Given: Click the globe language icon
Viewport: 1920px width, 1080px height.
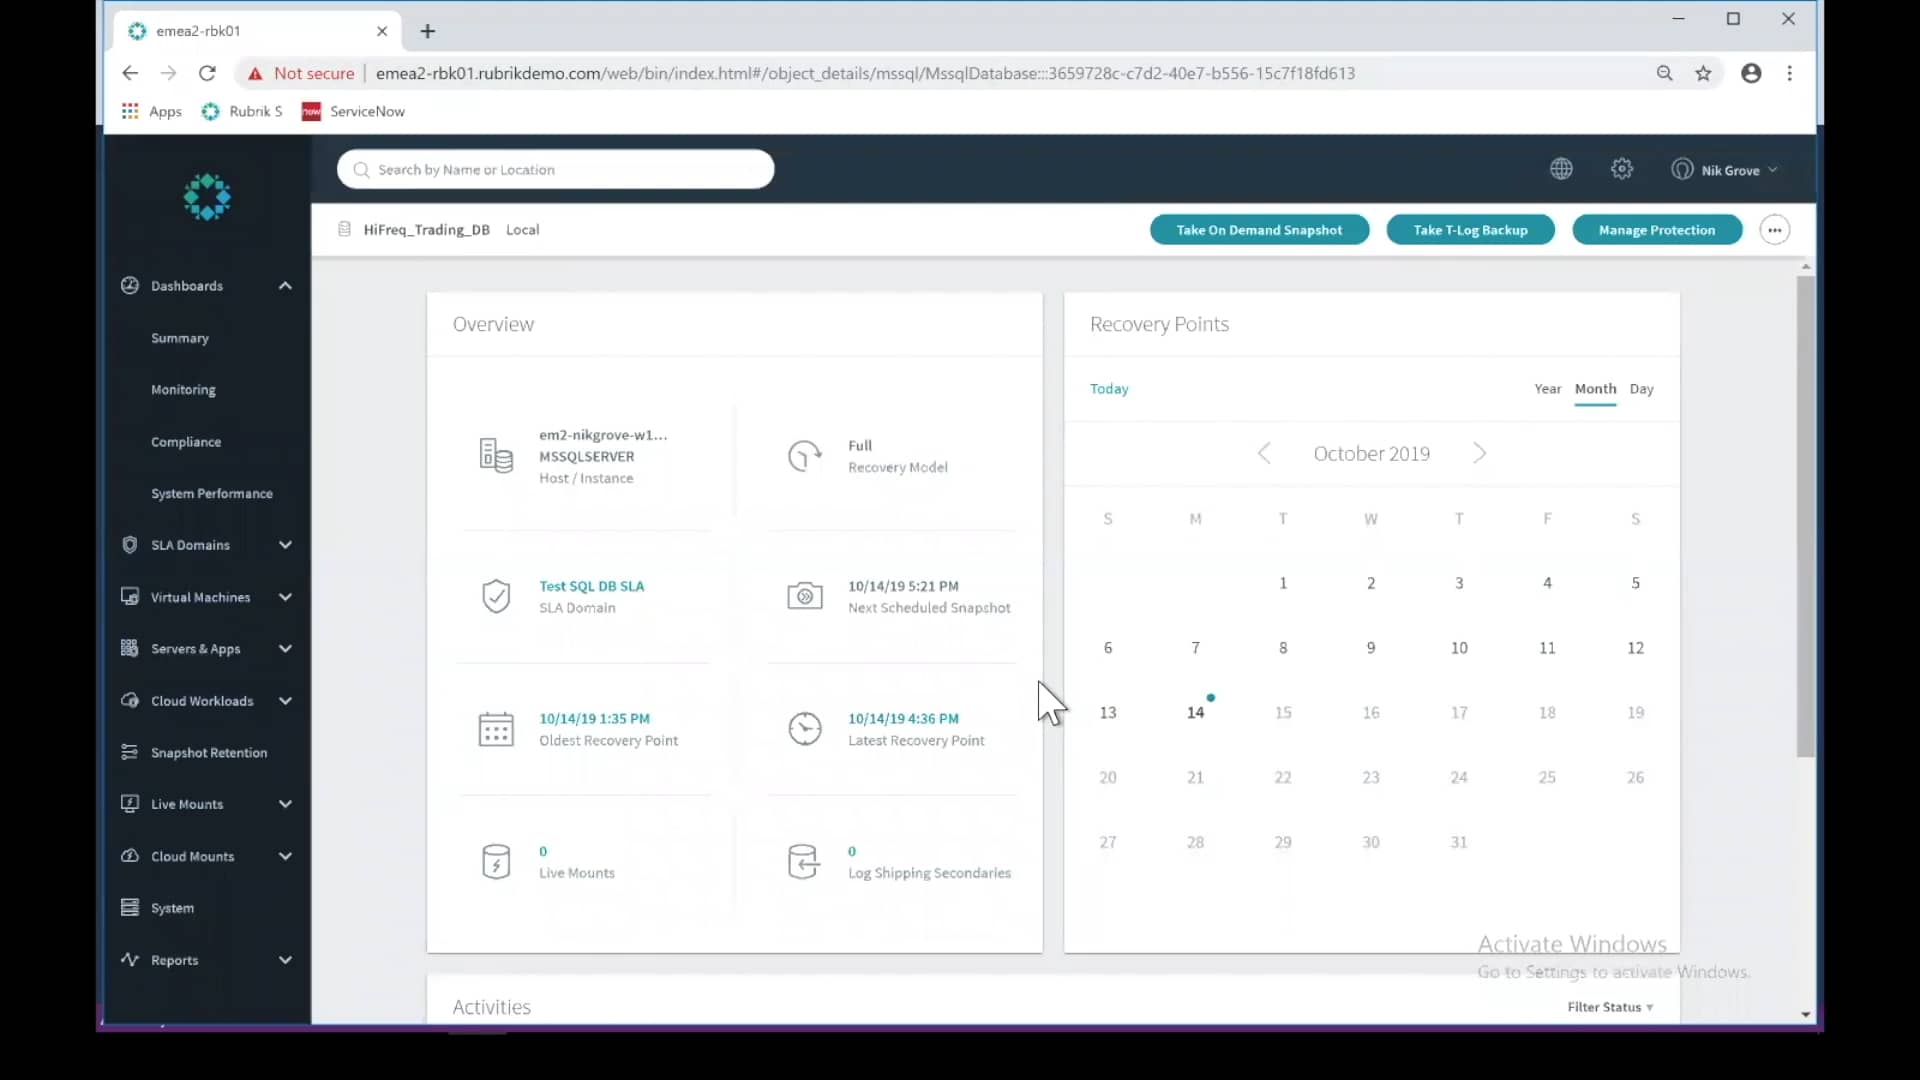Looking at the screenshot, I should pos(1561,168).
